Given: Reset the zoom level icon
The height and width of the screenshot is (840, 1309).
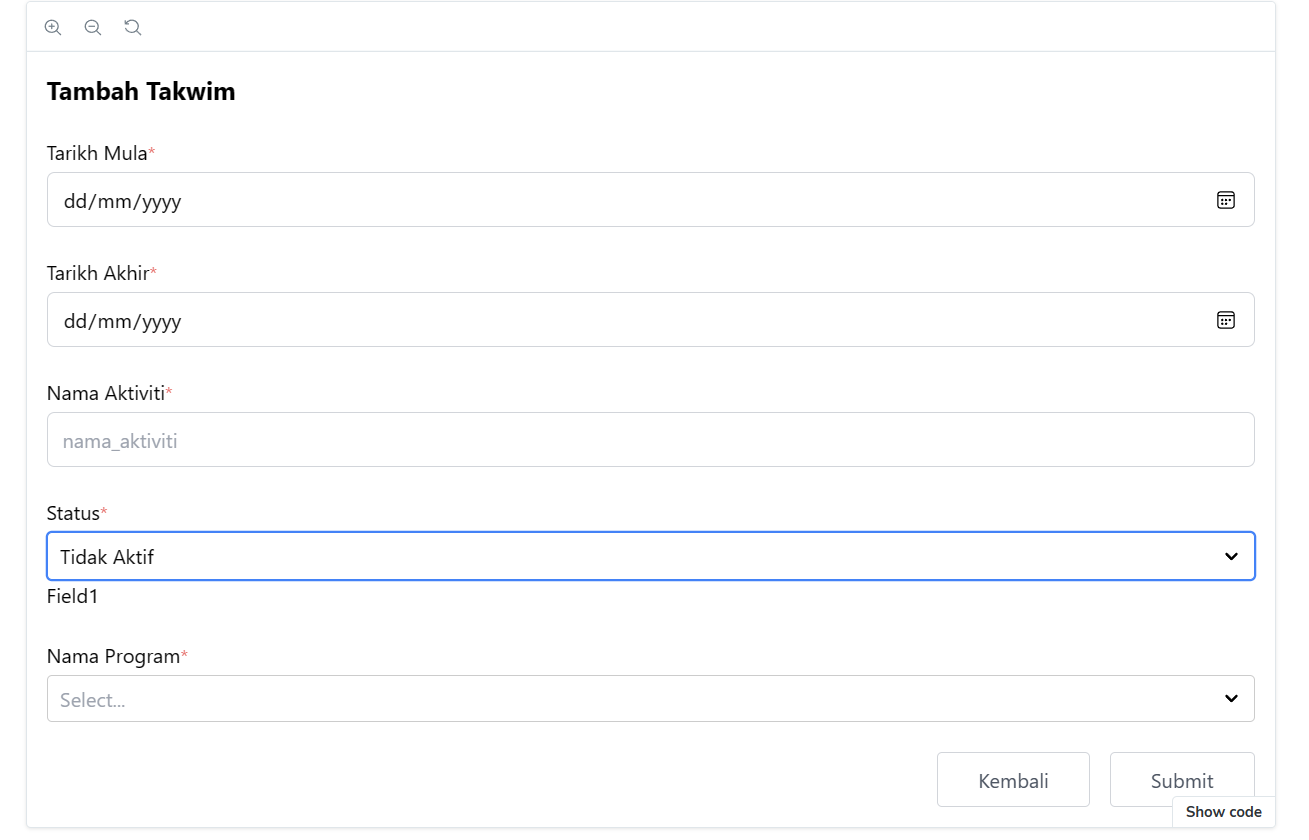Looking at the screenshot, I should coord(133,28).
